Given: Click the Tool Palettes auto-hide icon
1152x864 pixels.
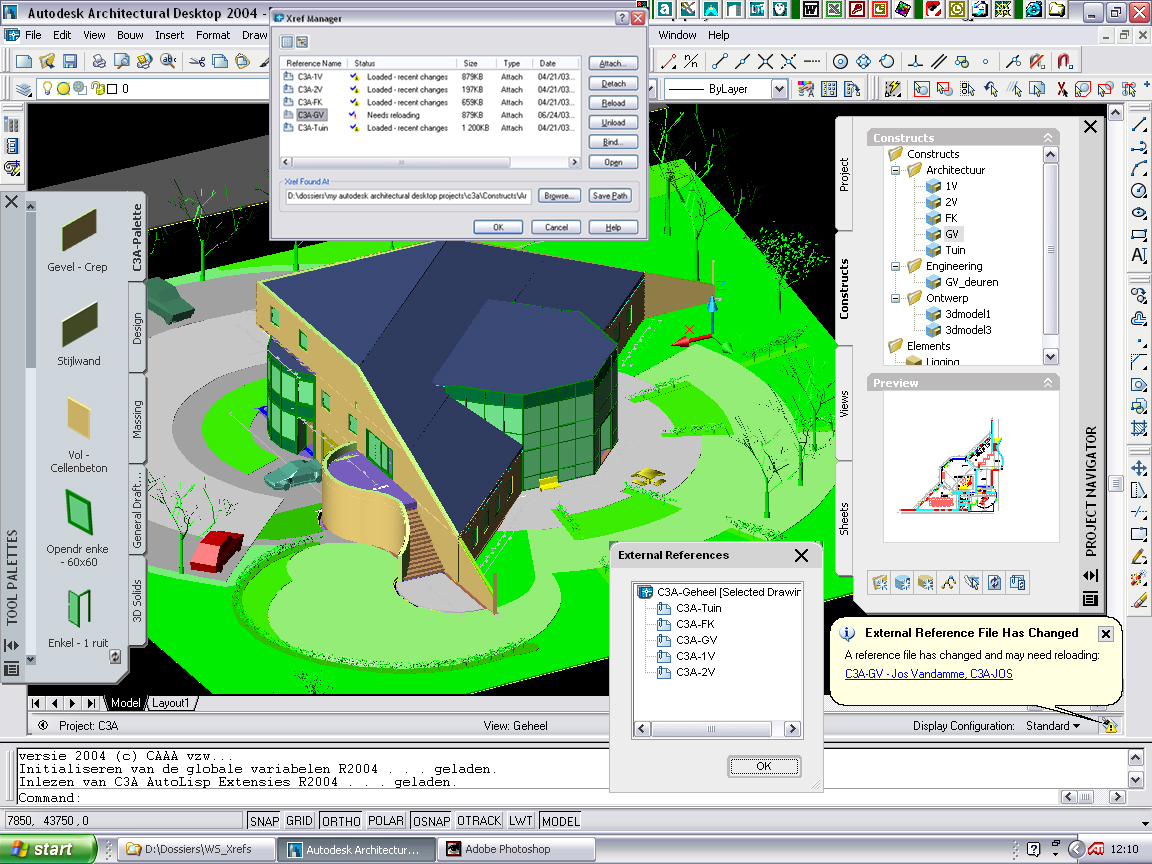Looking at the screenshot, I should 12,645.
